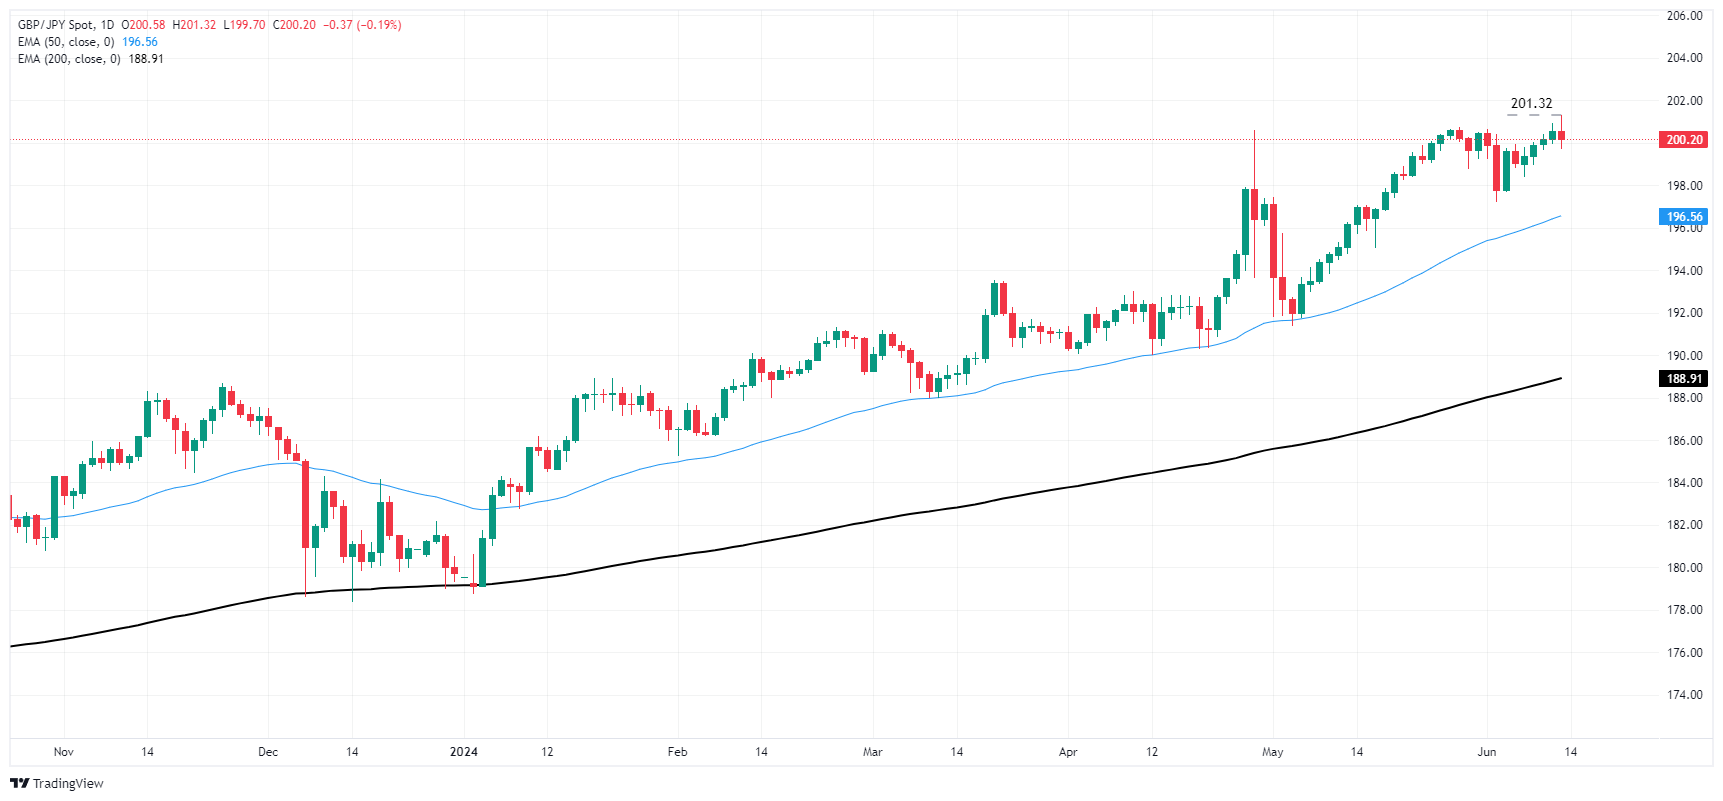Click the EMA 200 indicator legend

[69, 59]
